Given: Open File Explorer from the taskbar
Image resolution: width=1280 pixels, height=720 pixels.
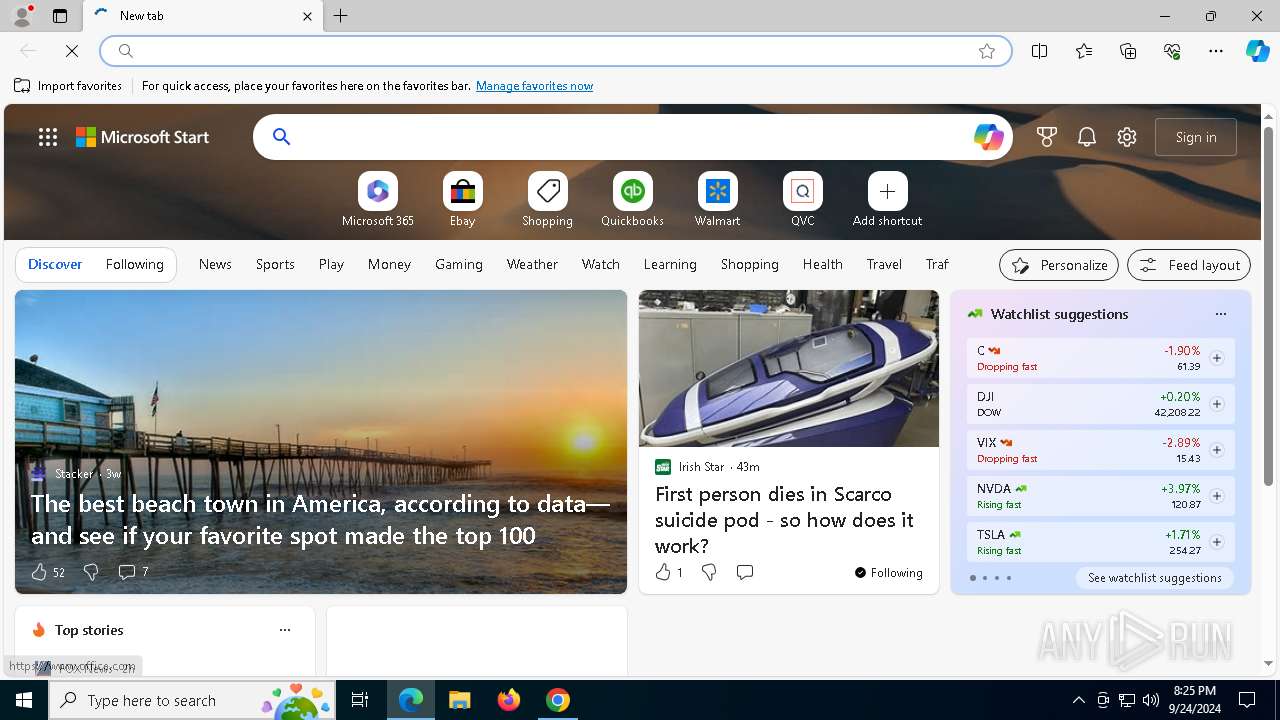Looking at the screenshot, I should tap(460, 700).
